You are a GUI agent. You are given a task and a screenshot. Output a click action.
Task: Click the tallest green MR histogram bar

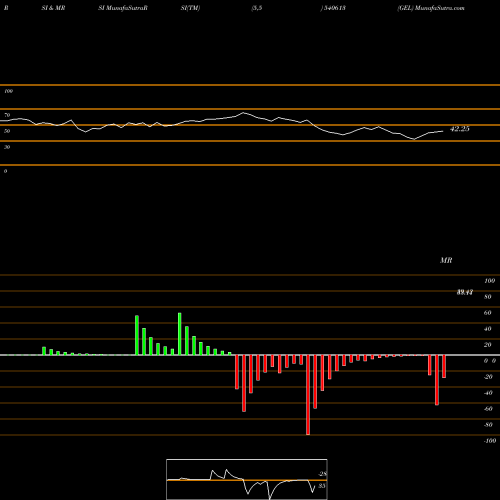pos(180,334)
